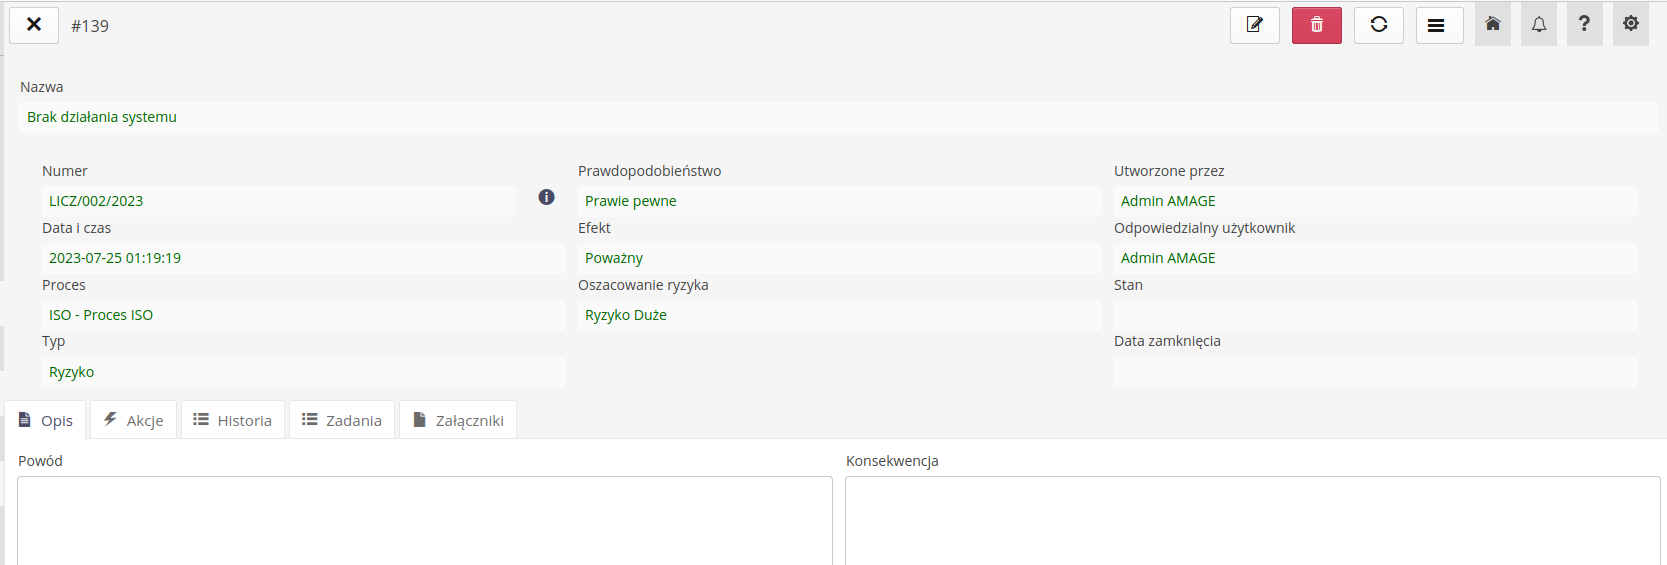
Task: Click inside the Powód text area
Action: click(x=424, y=520)
